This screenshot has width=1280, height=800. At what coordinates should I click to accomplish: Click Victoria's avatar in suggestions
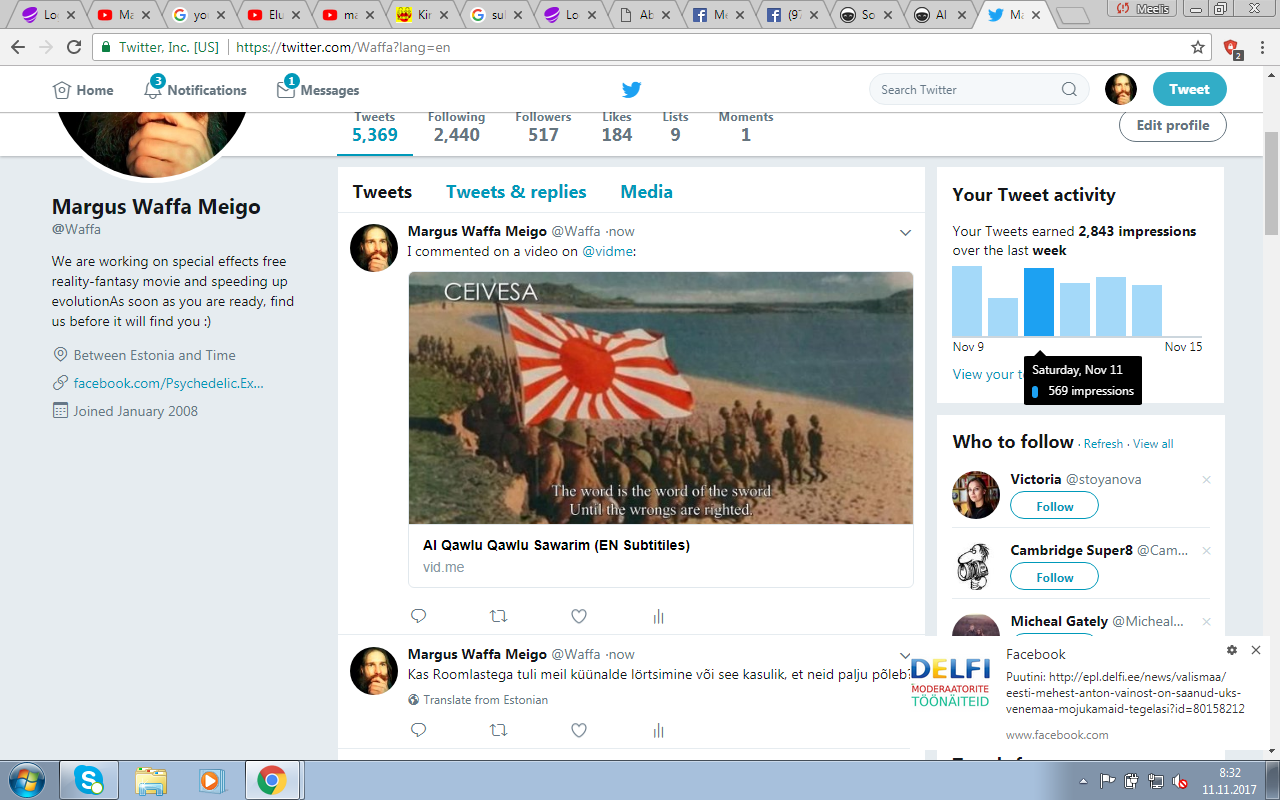pos(976,495)
